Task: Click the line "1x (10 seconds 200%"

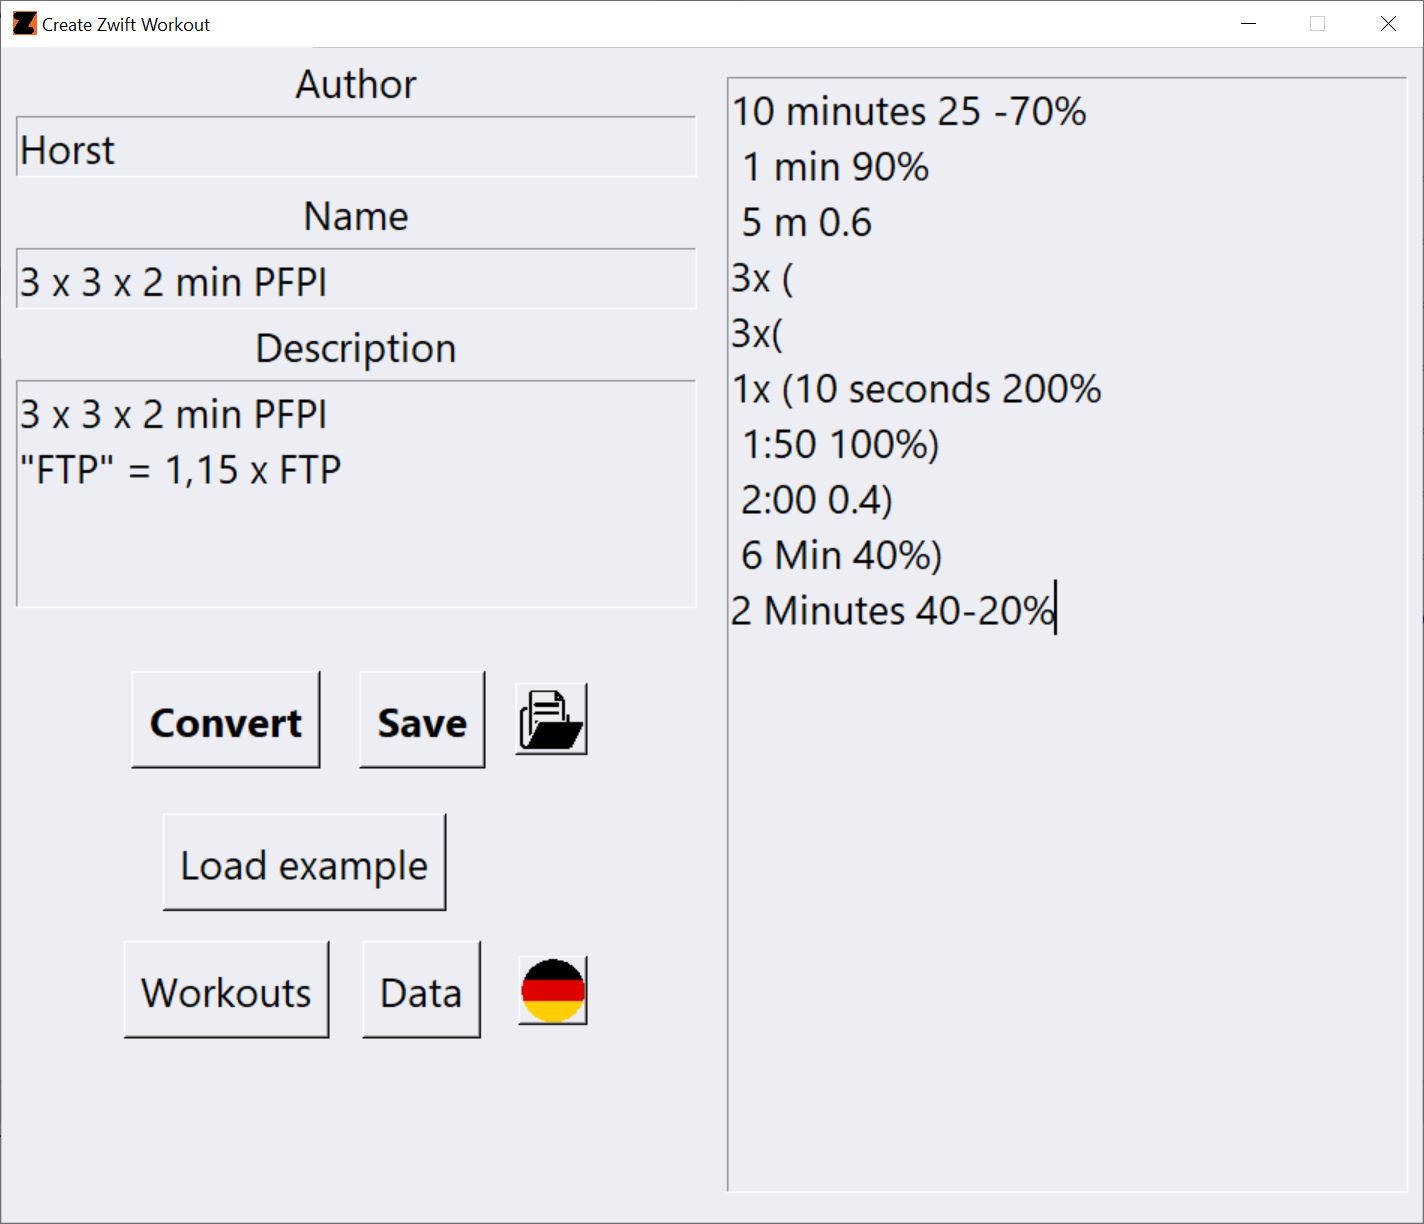Action: (x=916, y=389)
